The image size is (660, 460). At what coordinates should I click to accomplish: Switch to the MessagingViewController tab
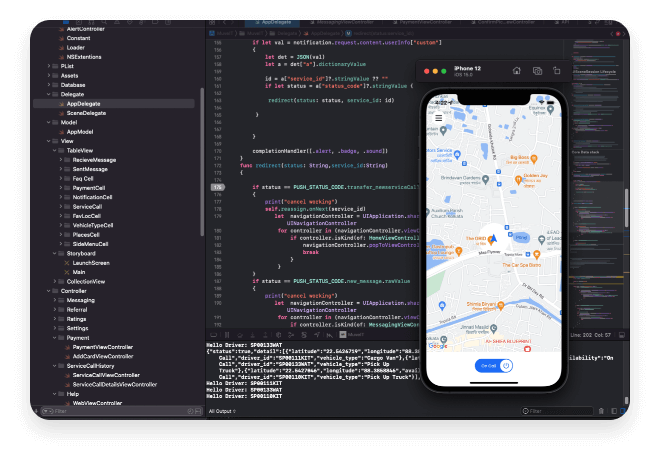(342, 22)
